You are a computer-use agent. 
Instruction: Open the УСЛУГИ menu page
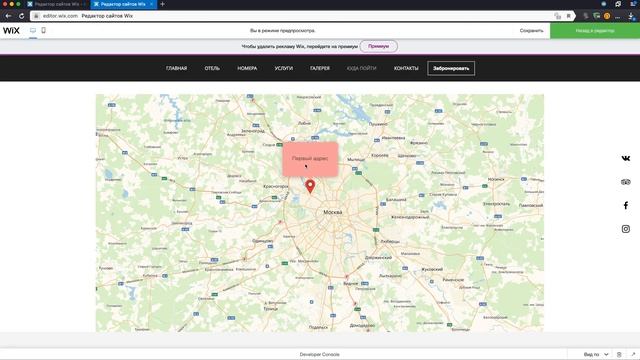click(284, 69)
